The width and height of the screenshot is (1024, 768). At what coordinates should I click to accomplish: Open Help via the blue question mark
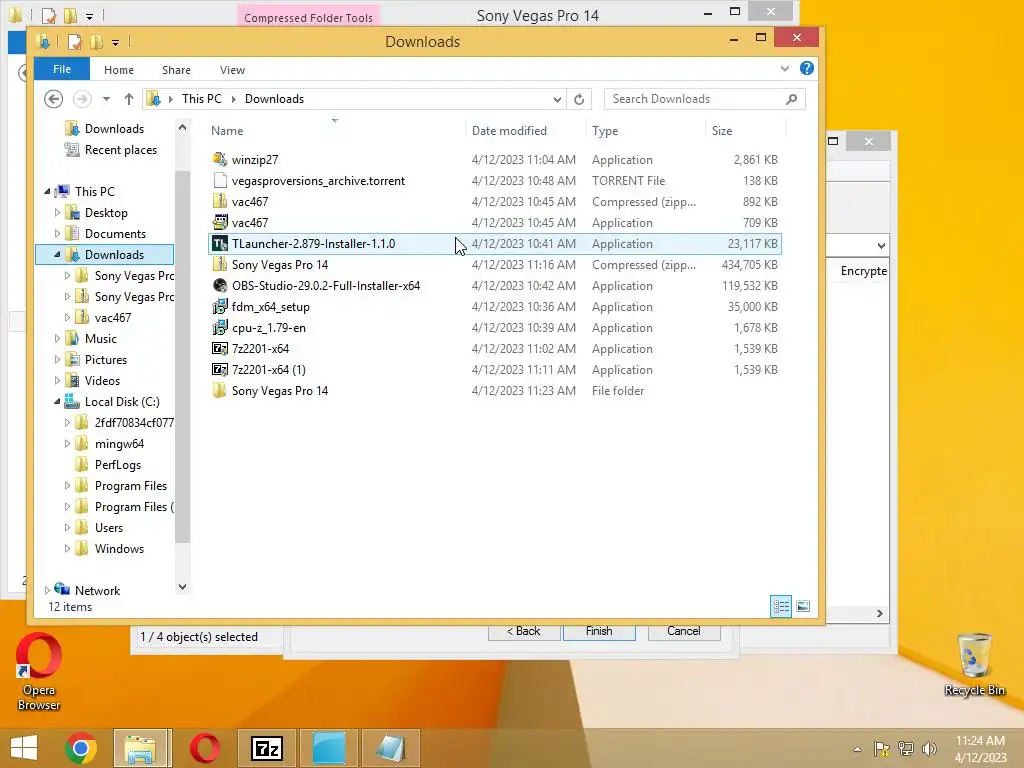coord(807,69)
